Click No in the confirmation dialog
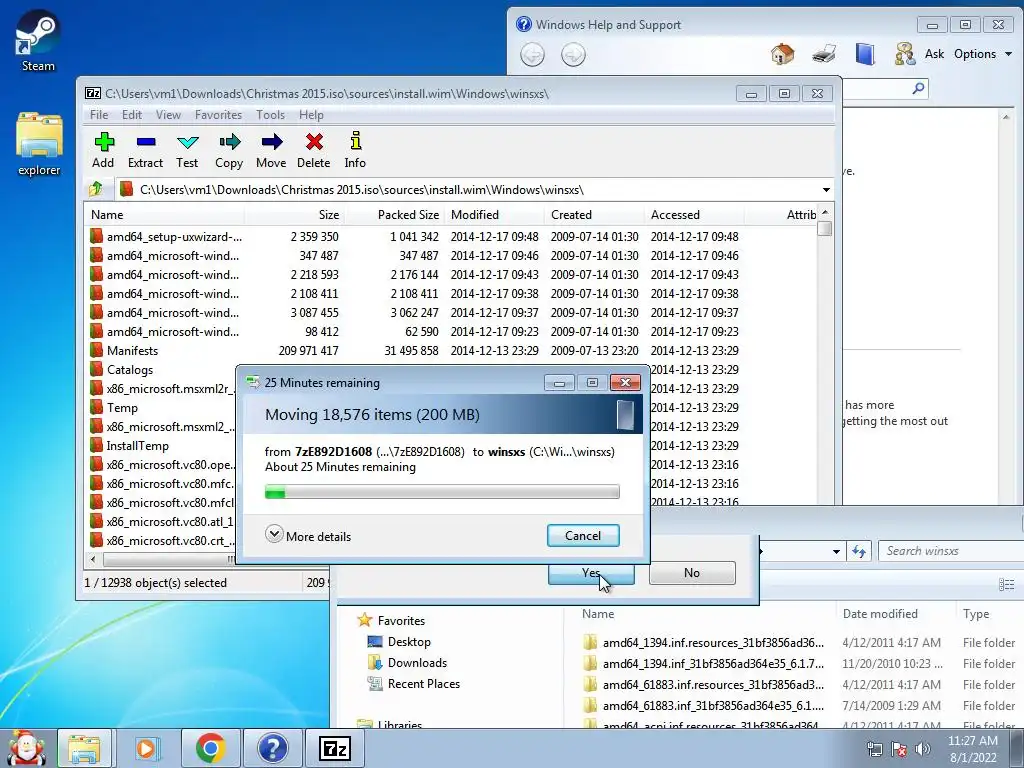 click(692, 573)
